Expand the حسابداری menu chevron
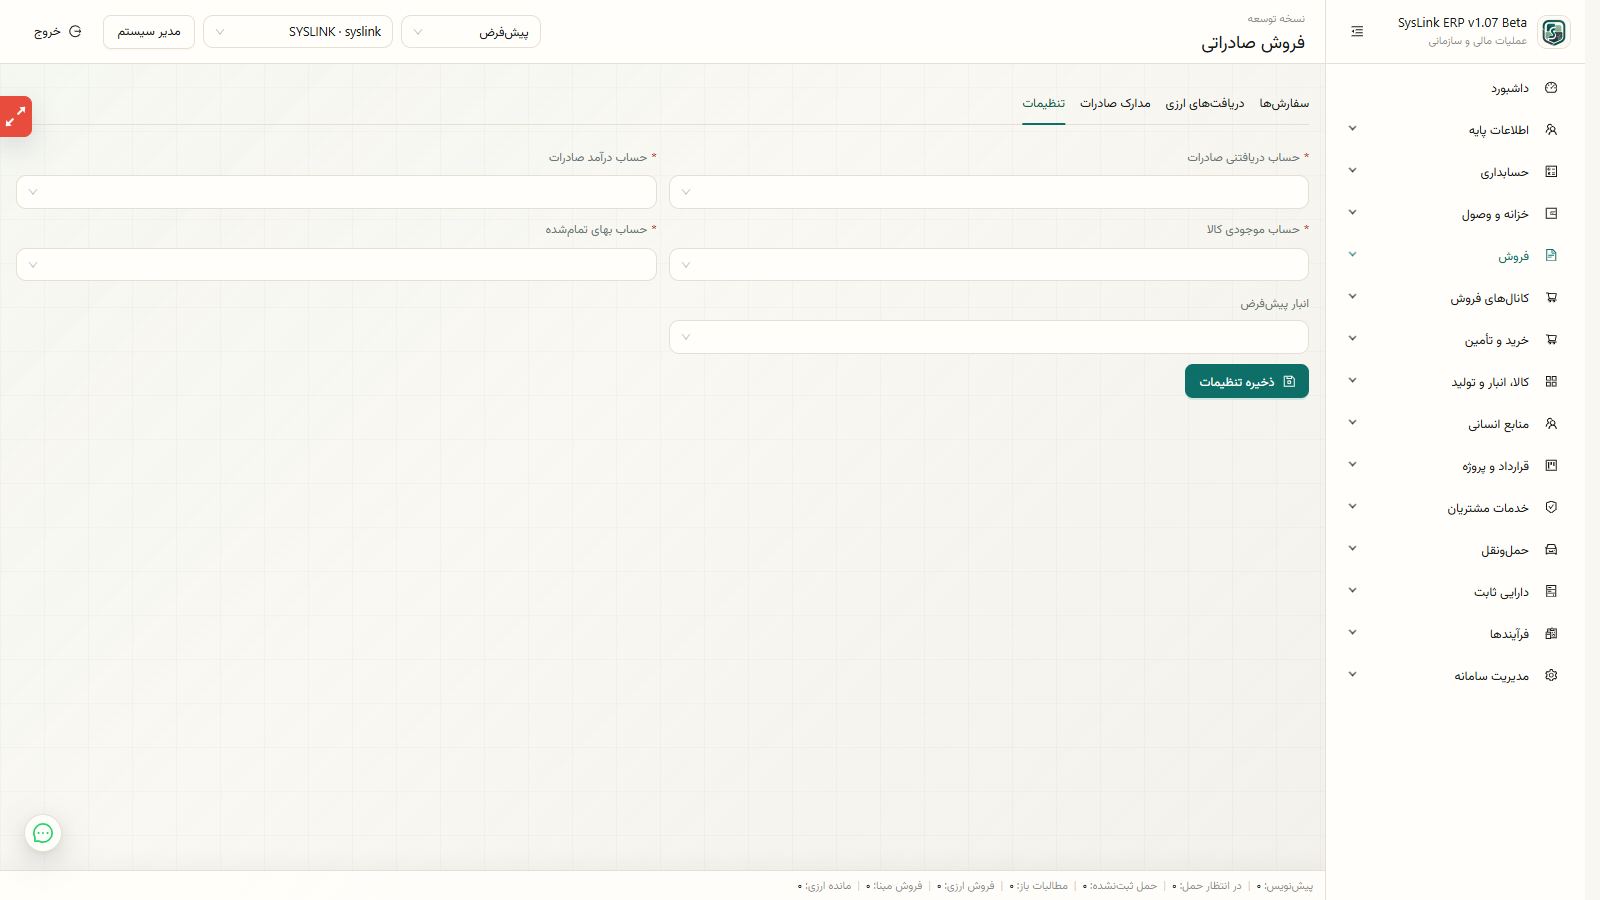The image size is (1600, 900). pyautogui.click(x=1352, y=171)
